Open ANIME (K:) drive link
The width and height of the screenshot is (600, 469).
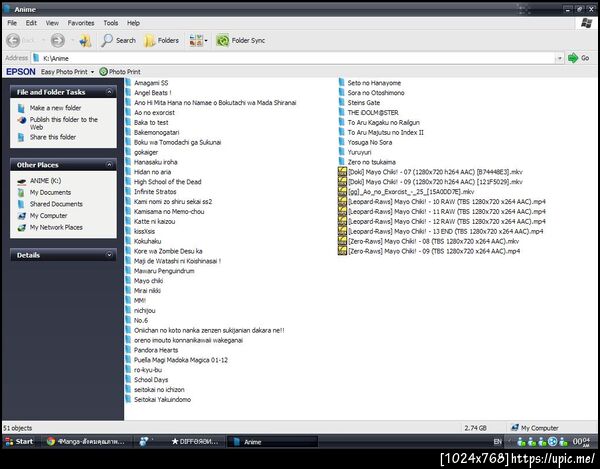45,181
